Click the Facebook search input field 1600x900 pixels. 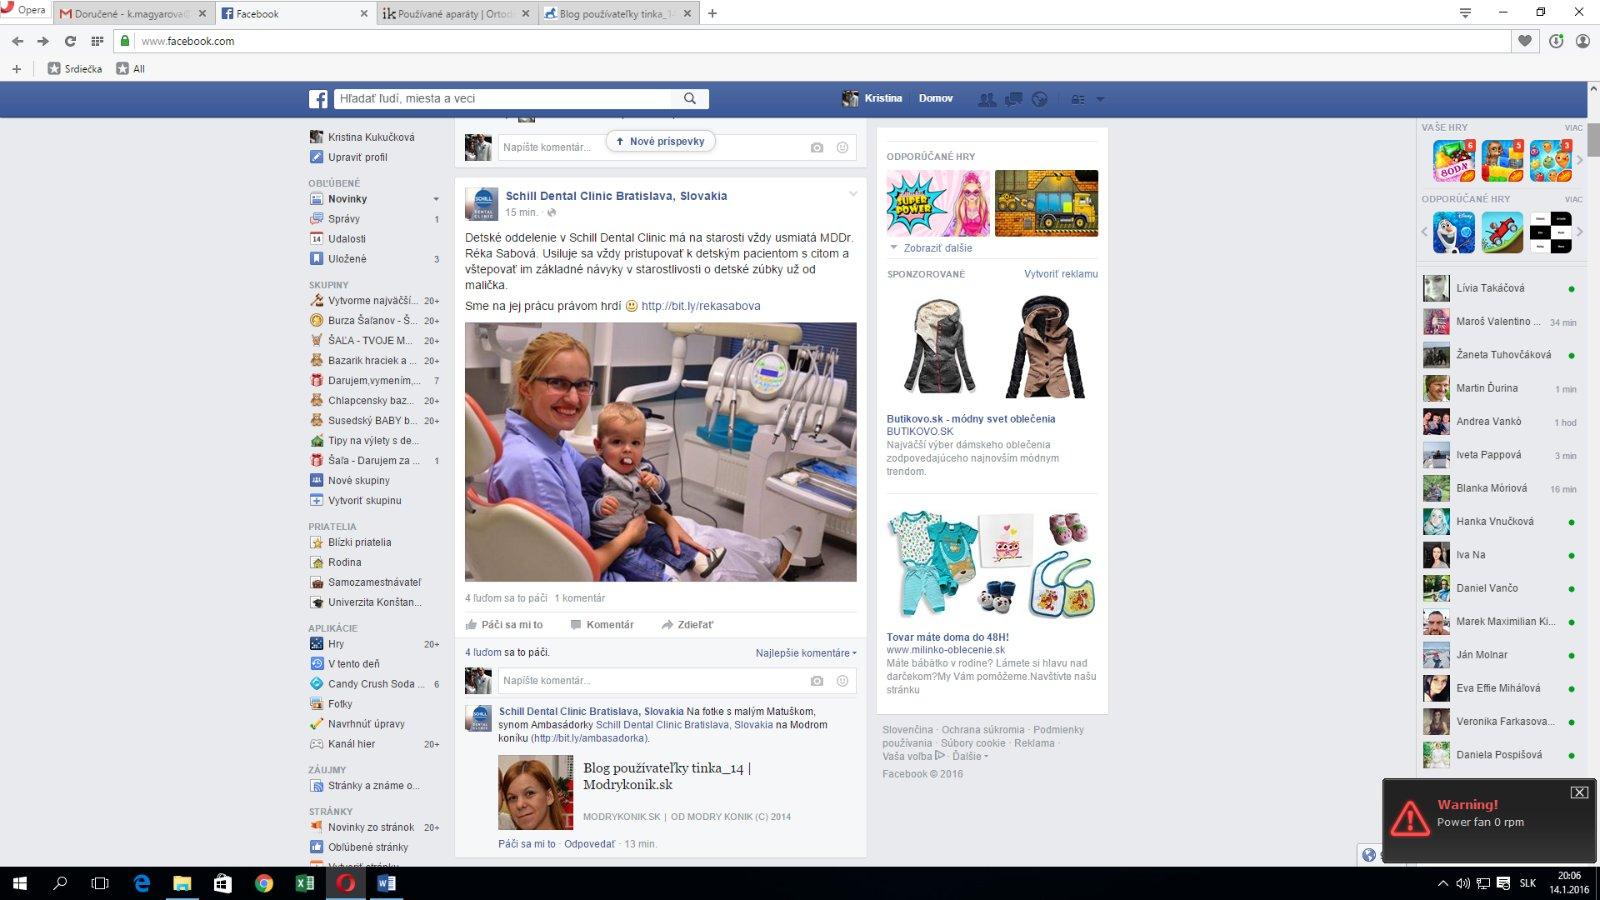click(x=505, y=99)
